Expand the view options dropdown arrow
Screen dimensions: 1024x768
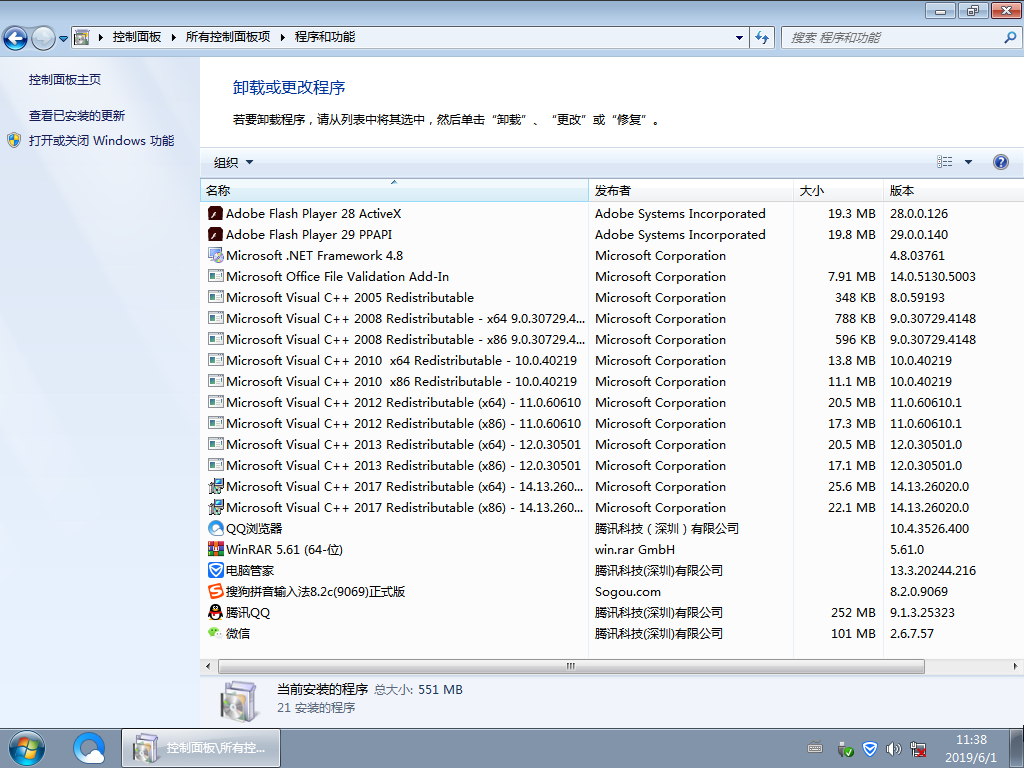(x=968, y=162)
